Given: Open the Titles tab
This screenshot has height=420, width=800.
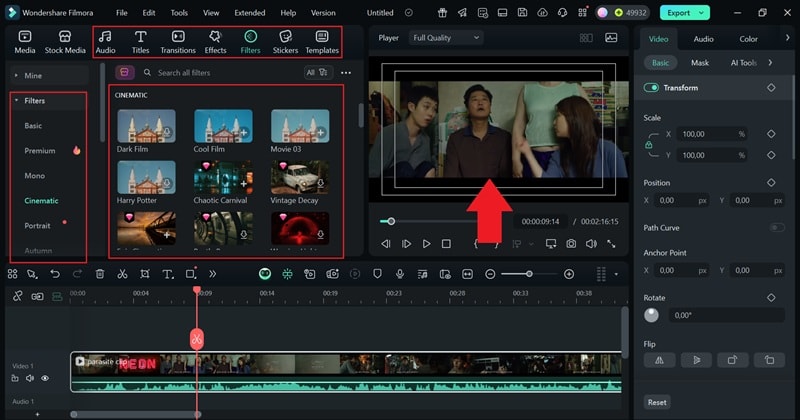Looking at the screenshot, I should (x=140, y=42).
